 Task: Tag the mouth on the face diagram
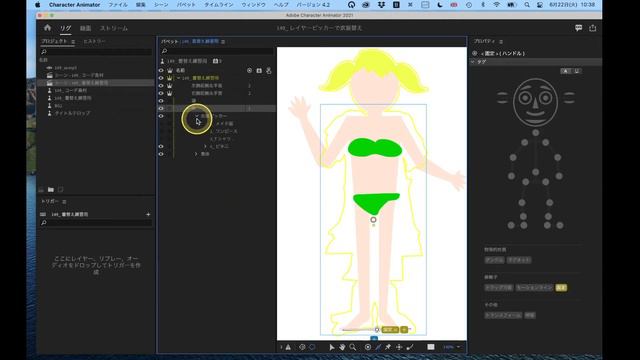(x=535, y=113)
